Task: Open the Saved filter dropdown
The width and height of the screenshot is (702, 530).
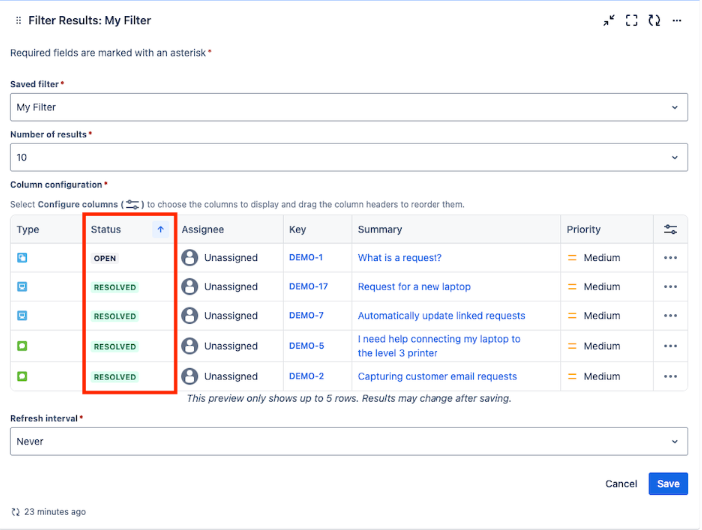Action: (349, 107)
